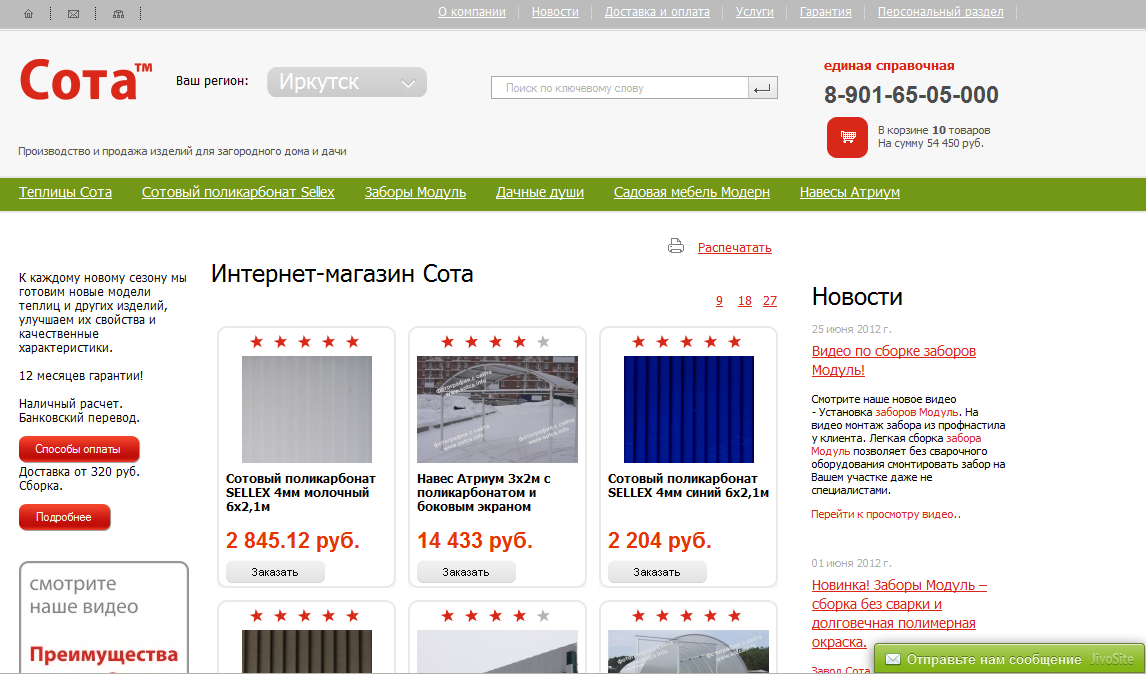Select Заборы Модуль category
Image resolution: width=1146 pixels, height=674 pixels.
click(415, 192)
